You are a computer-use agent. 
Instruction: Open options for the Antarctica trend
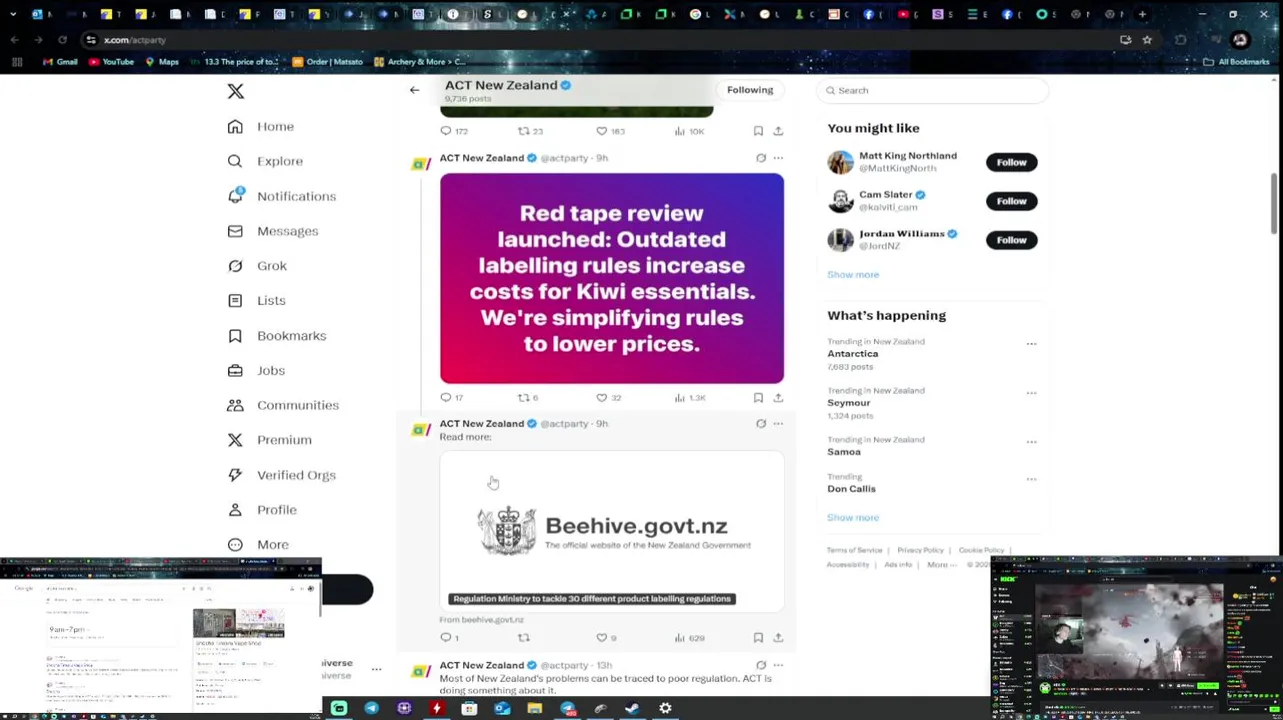pyautogui.click(x=1031, y=344)
